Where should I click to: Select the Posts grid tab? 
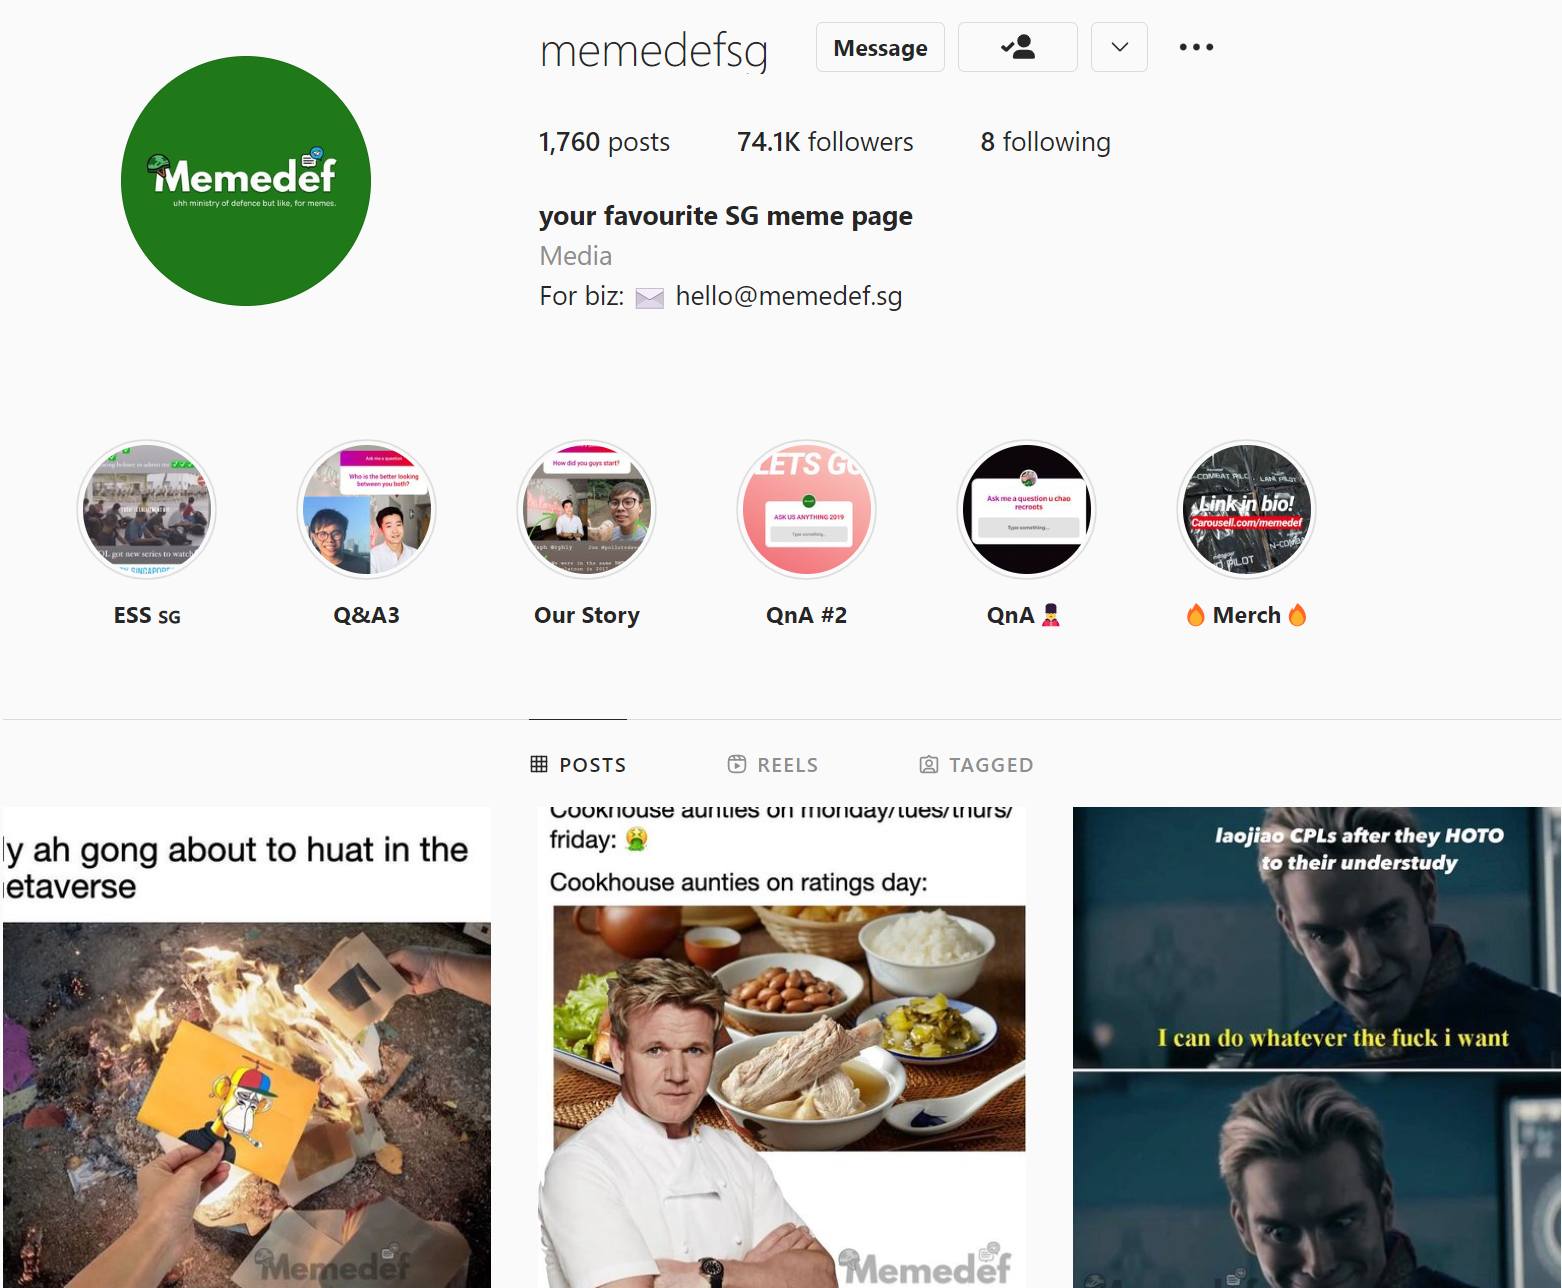click(578, 765)
